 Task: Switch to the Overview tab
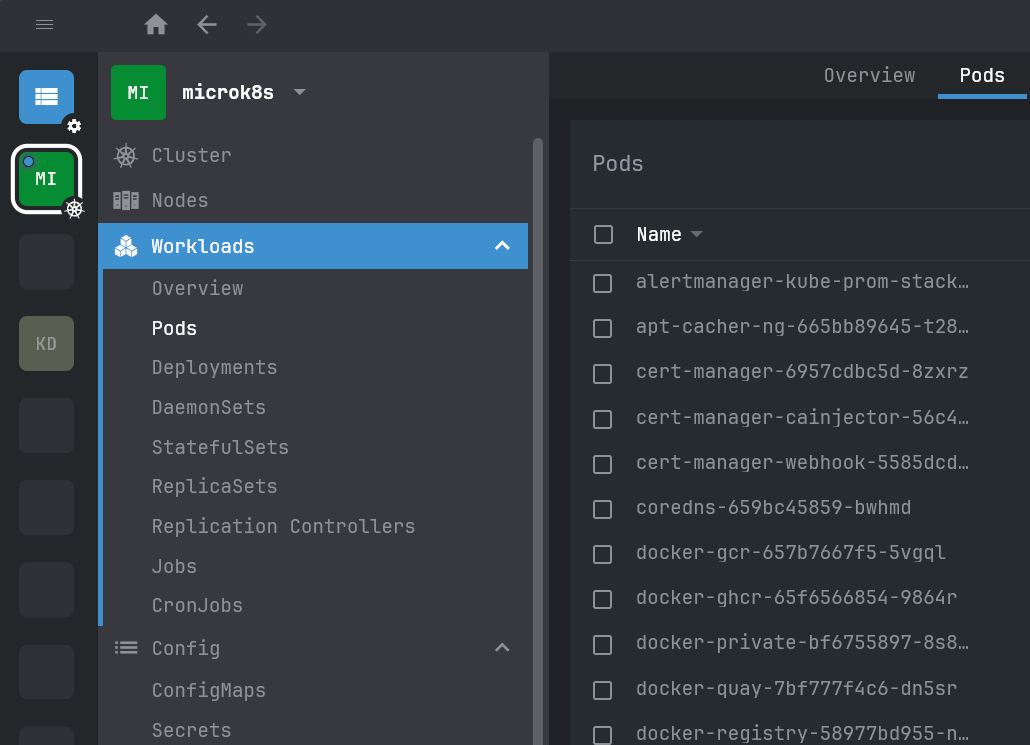tap(869, 76)
